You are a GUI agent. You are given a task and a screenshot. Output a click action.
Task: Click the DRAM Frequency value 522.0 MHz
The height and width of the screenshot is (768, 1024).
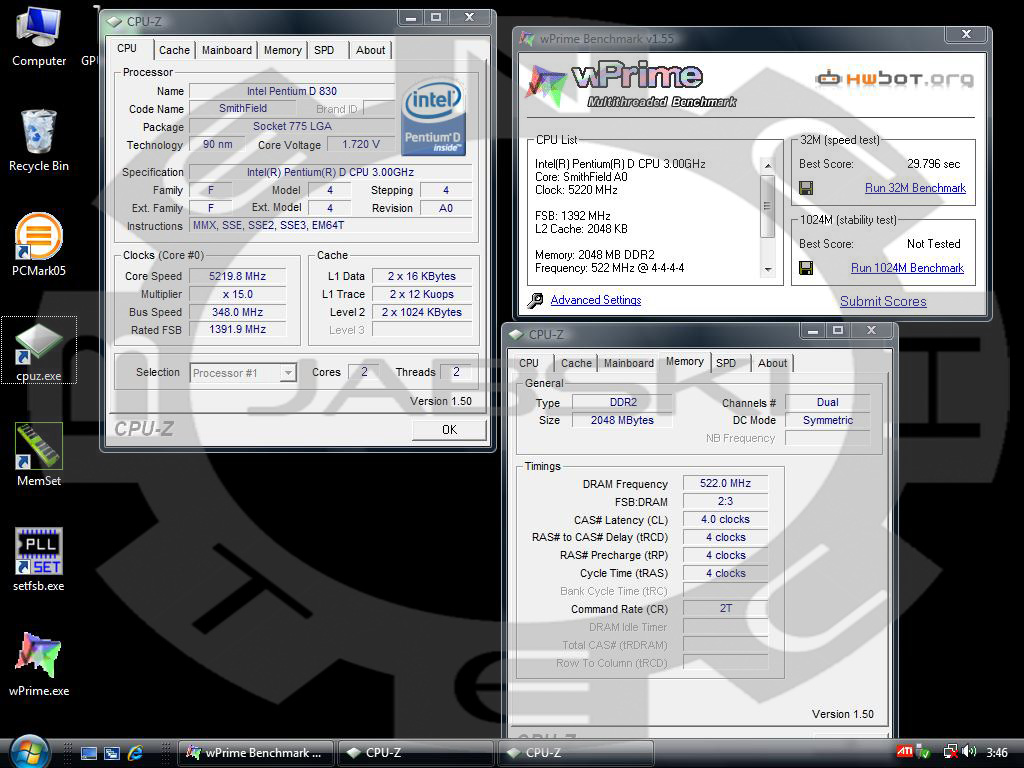[725, 483]
